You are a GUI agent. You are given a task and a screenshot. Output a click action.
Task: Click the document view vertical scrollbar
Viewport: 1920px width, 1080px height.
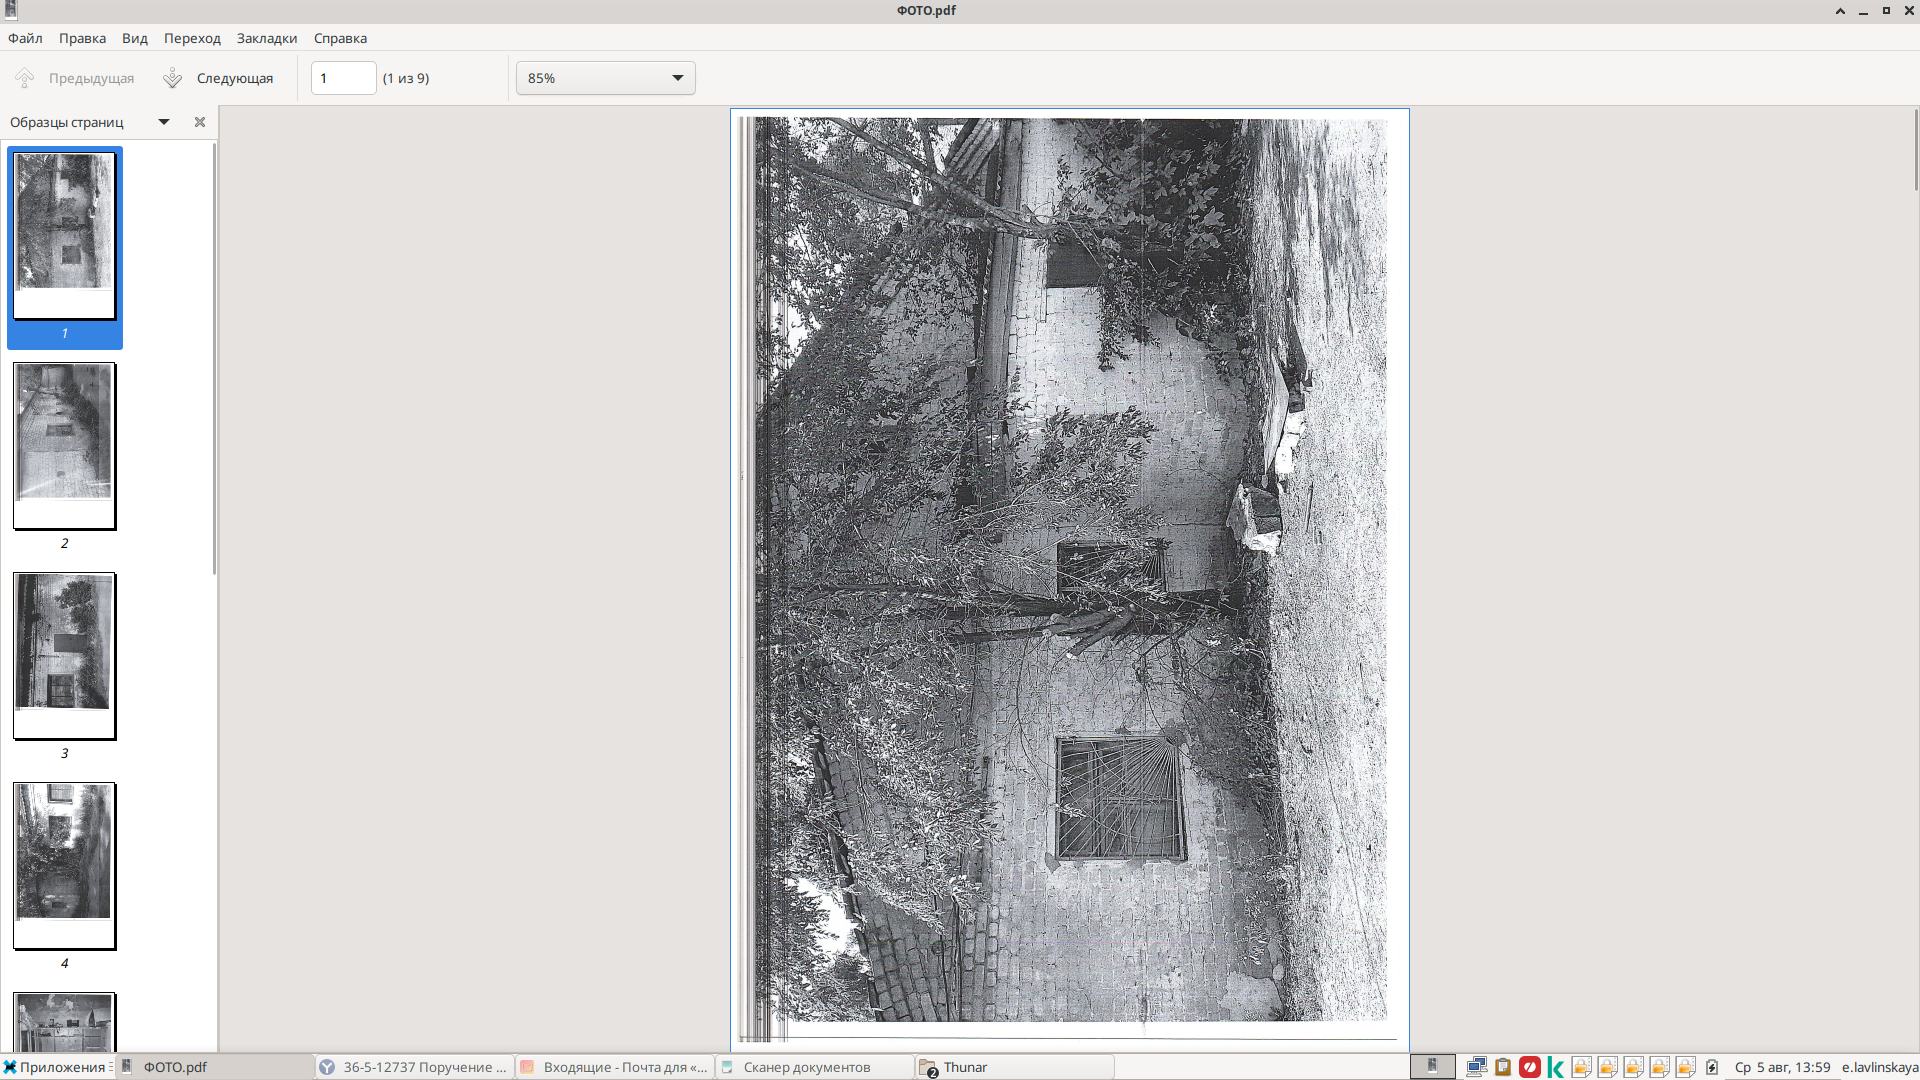pyautogui.click(x=1915, y=580)
